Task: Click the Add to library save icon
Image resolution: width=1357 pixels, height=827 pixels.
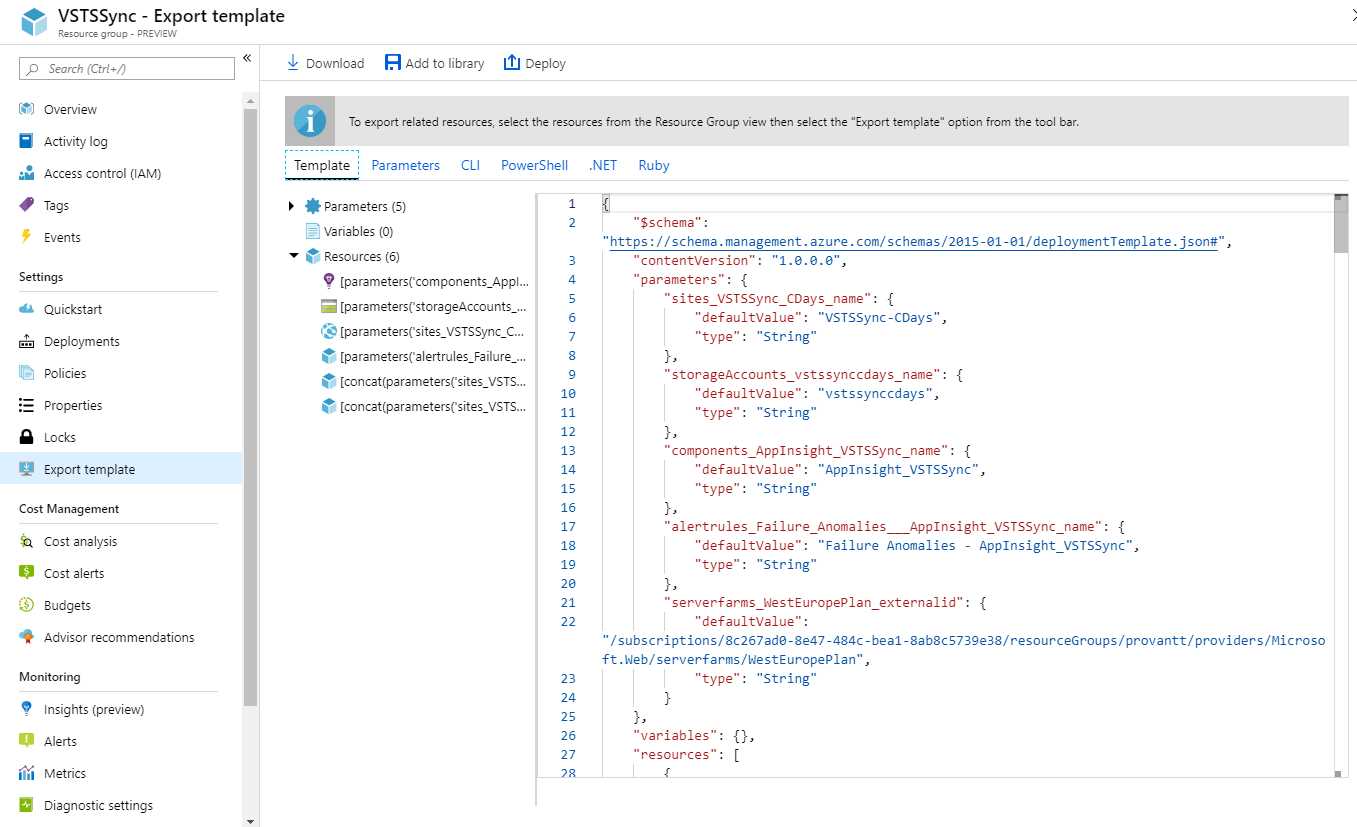Action: pos(393,62)
